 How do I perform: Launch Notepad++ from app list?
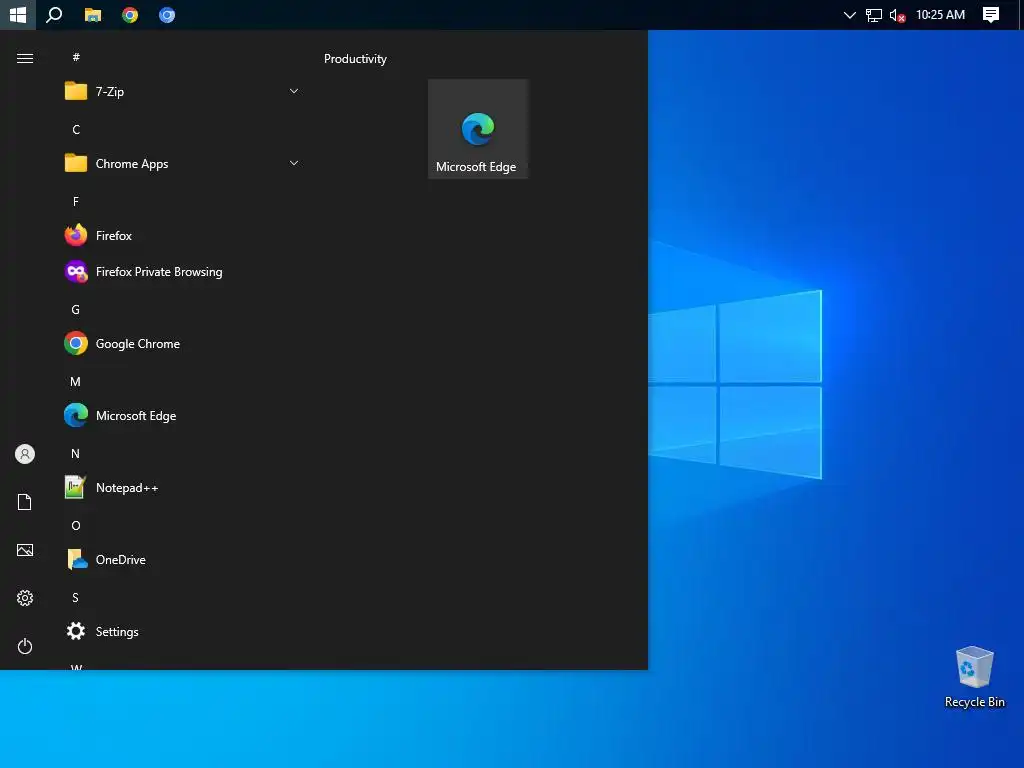click(x=183, y=487)
